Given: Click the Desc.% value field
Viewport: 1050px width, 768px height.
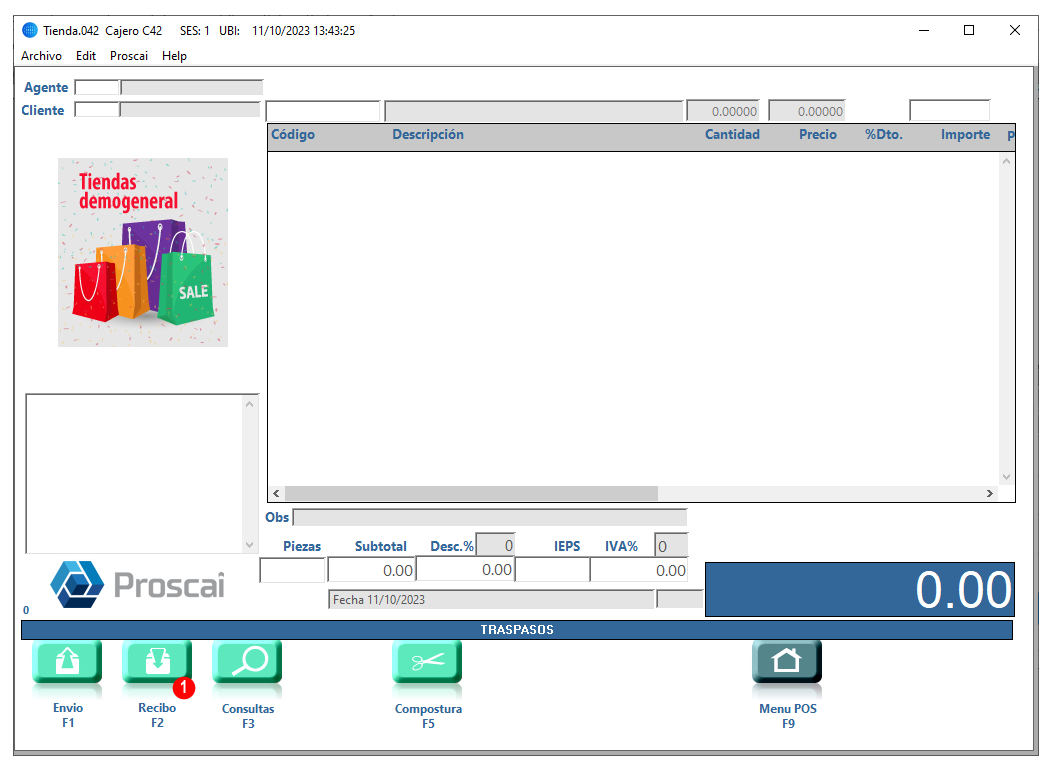Looking at the screenshot, I should [x=495, y=546].
